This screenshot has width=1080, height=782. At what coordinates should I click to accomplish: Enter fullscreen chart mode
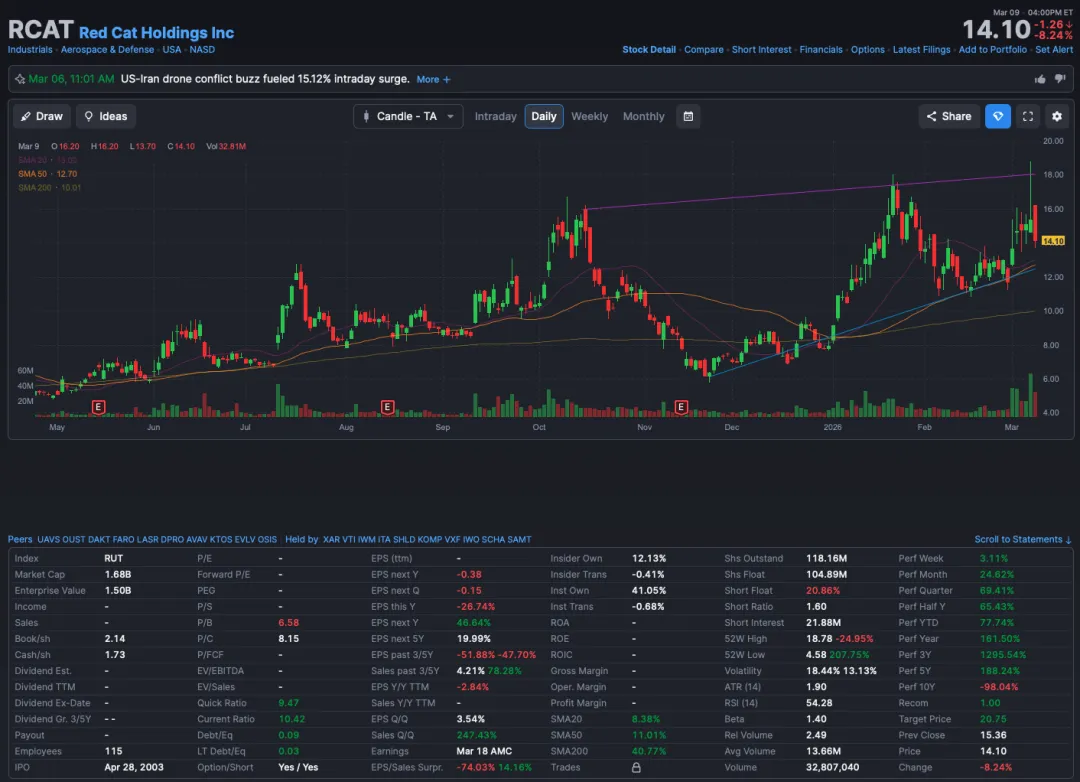click(1028, 116)
